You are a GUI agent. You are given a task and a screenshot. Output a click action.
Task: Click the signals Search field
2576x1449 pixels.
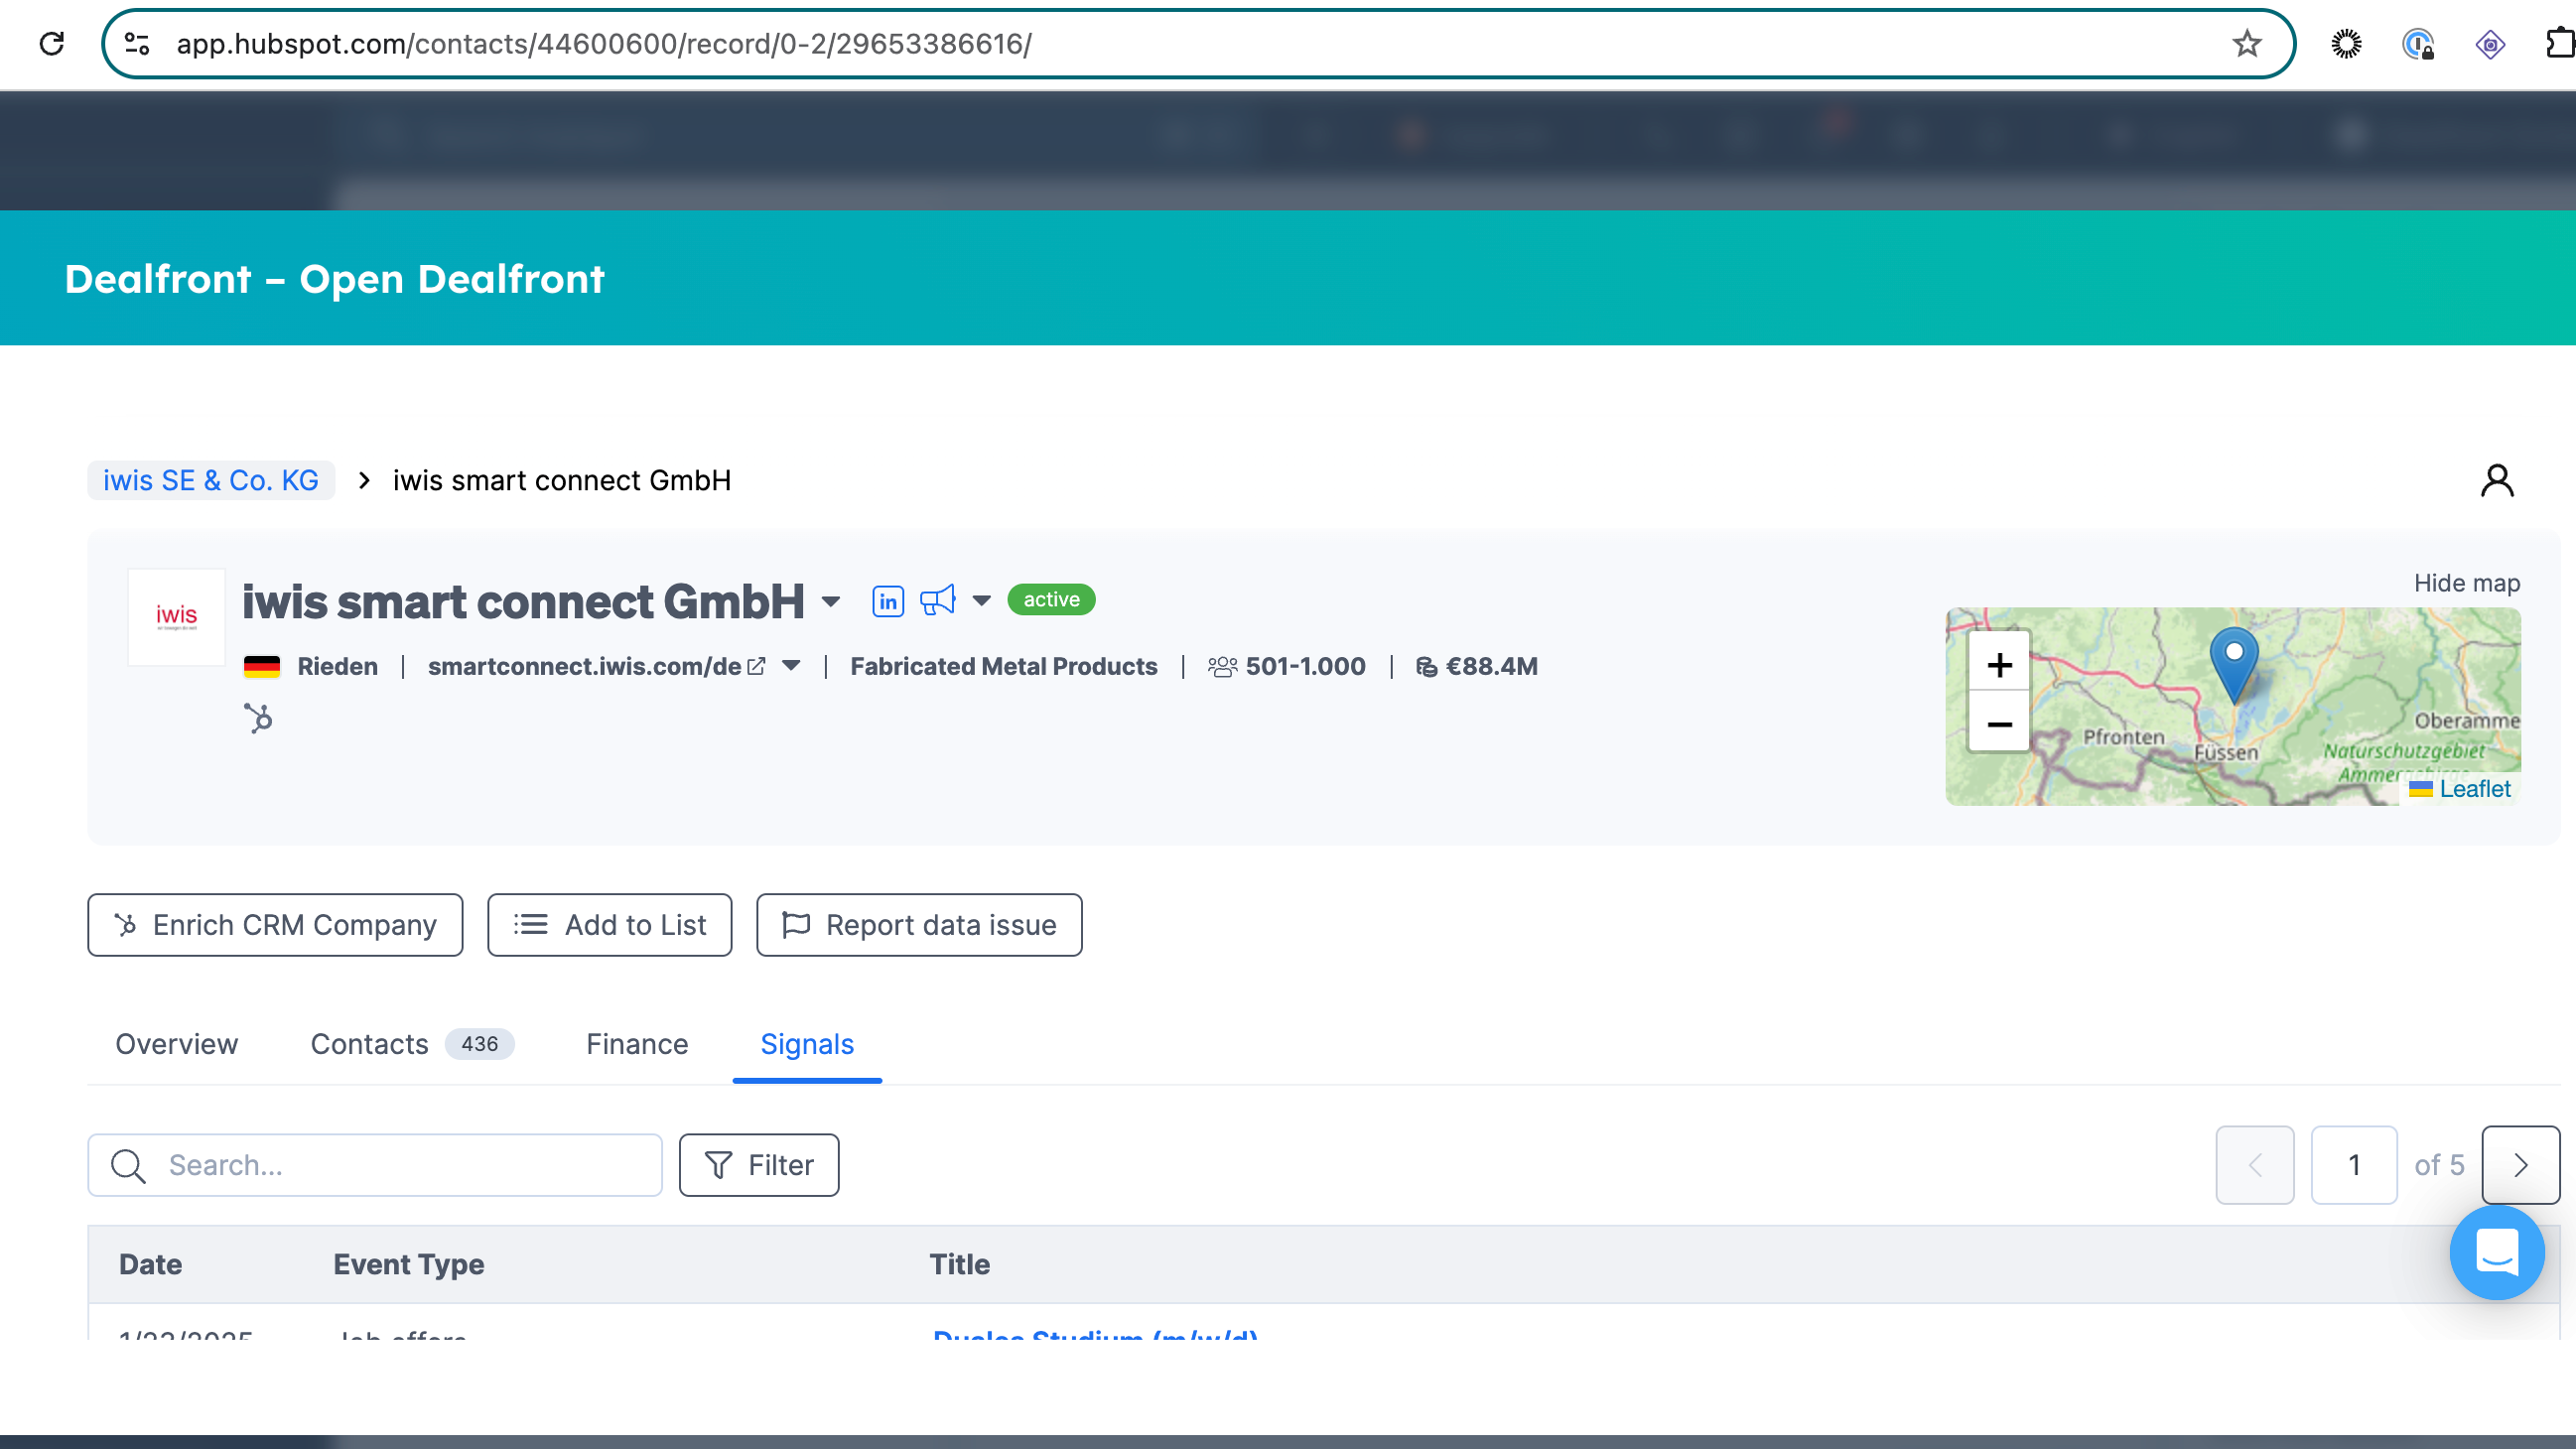[375, 1164]
